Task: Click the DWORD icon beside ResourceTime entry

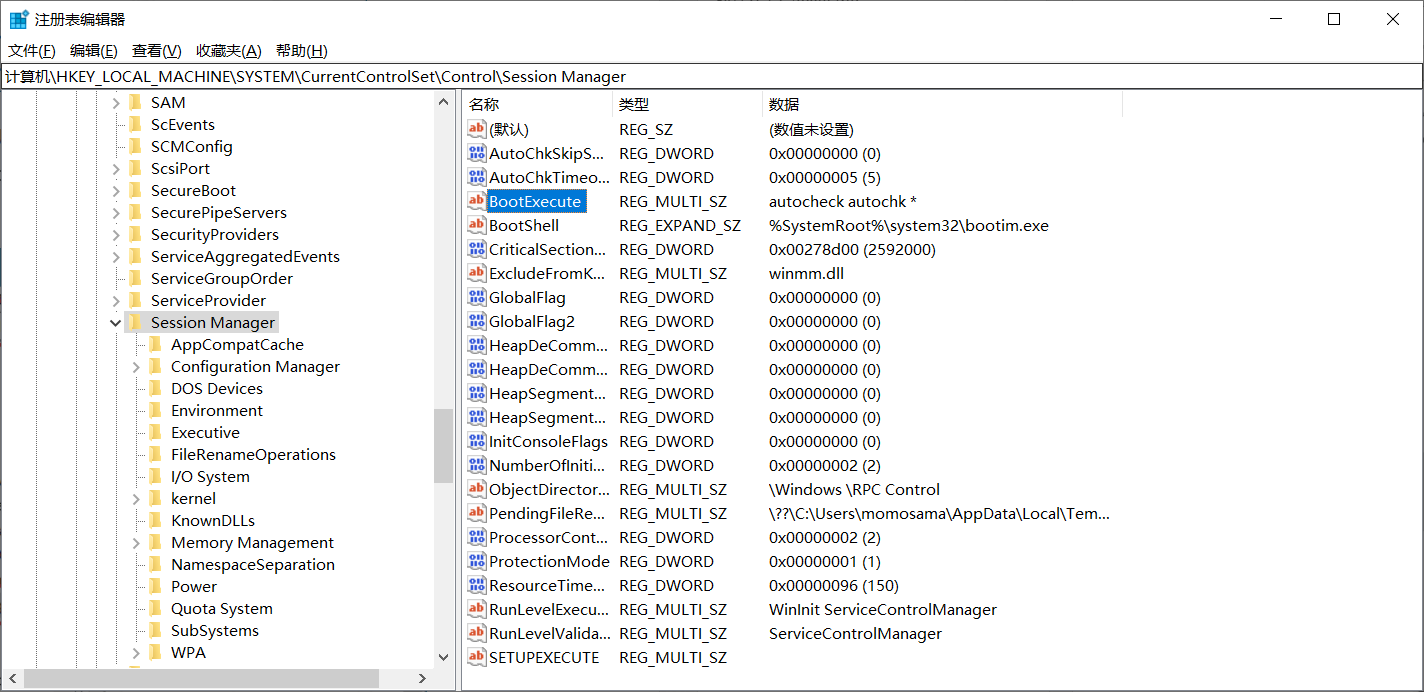Action: click(x=476, y=585)
